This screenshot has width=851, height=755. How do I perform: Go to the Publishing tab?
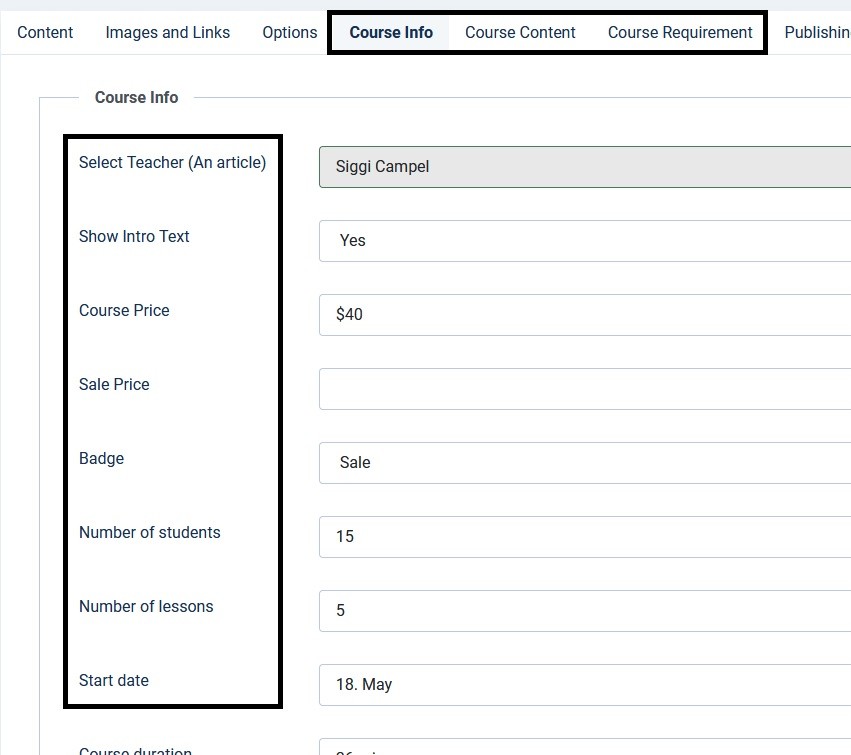816,32
